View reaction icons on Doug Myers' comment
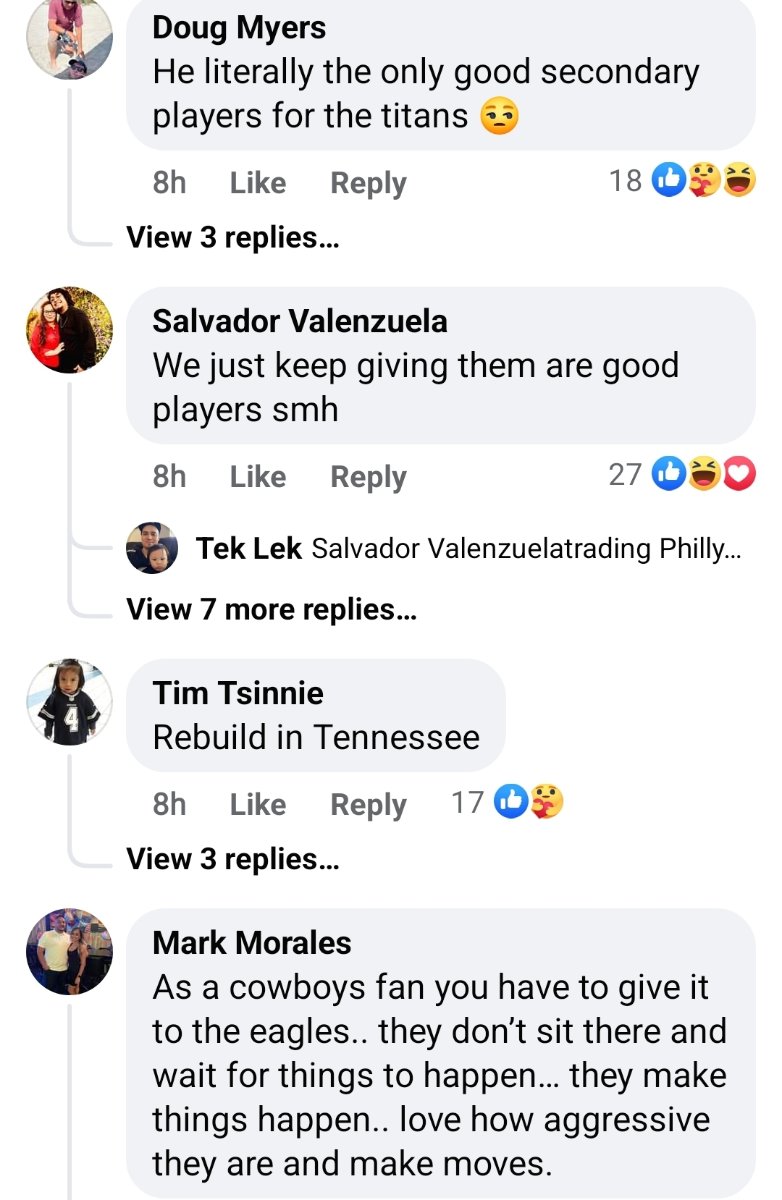Viewport: 782px width, 1200px height. (x=704, y=180)
